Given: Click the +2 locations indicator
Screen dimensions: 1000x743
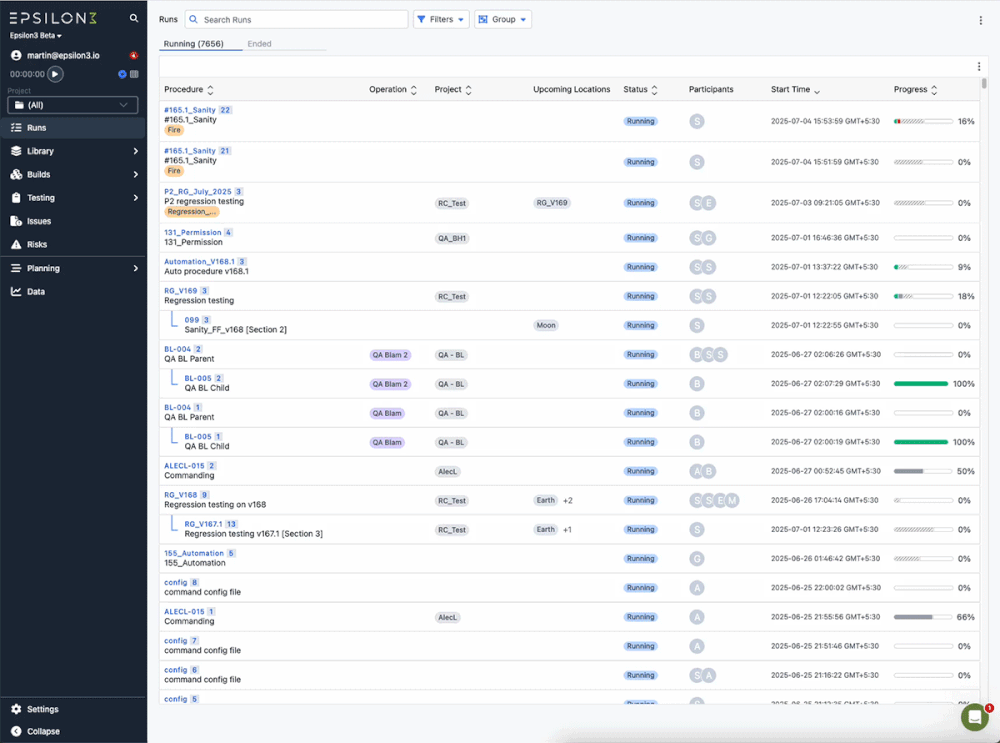Looking at the screenshot, I should (x=568, y=501).
